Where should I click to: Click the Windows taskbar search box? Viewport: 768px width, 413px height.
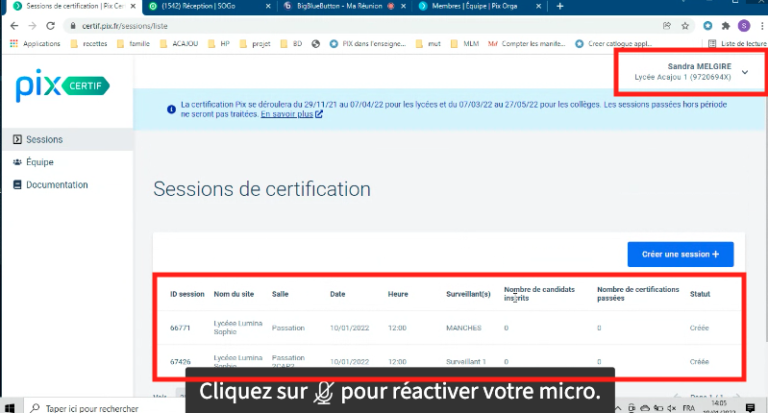[x=103, y=408]
